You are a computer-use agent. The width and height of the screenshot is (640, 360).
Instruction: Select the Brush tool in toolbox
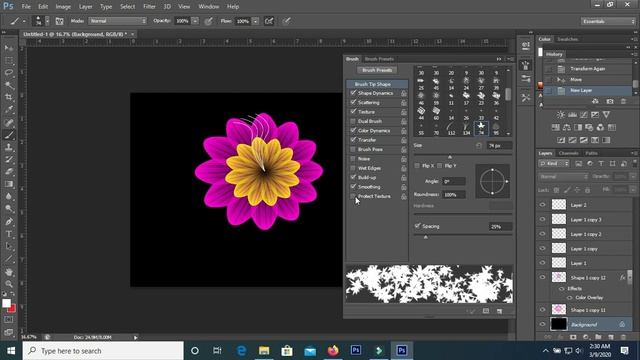click(x=9, y=135)
